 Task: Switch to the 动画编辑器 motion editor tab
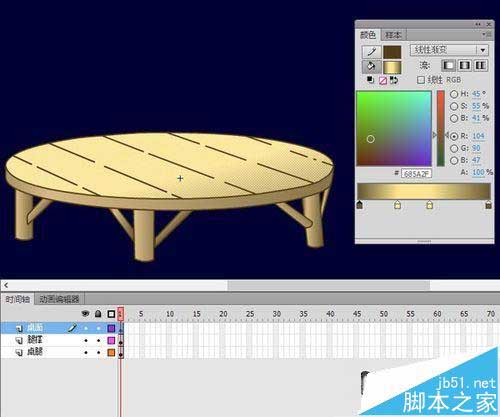59,299
